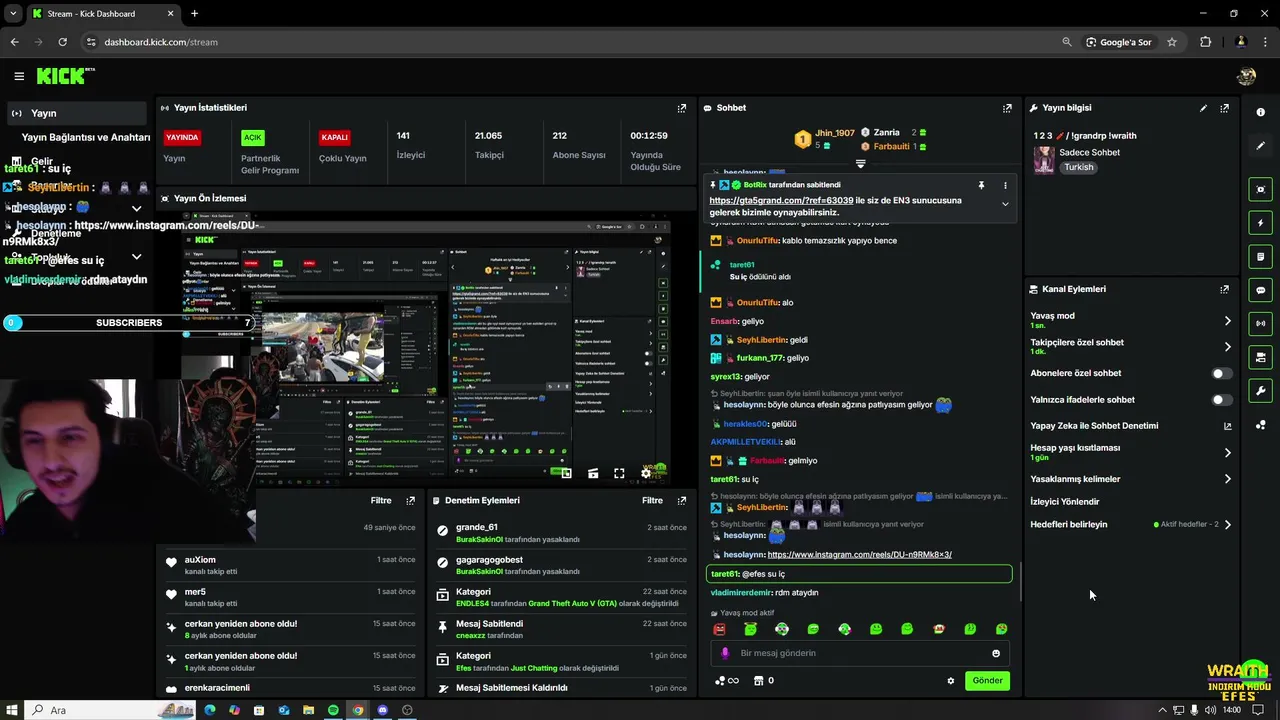Expand the Yavaş mod settings
The height and width of the screenshot is (720, 1280).
point(1228,321)
